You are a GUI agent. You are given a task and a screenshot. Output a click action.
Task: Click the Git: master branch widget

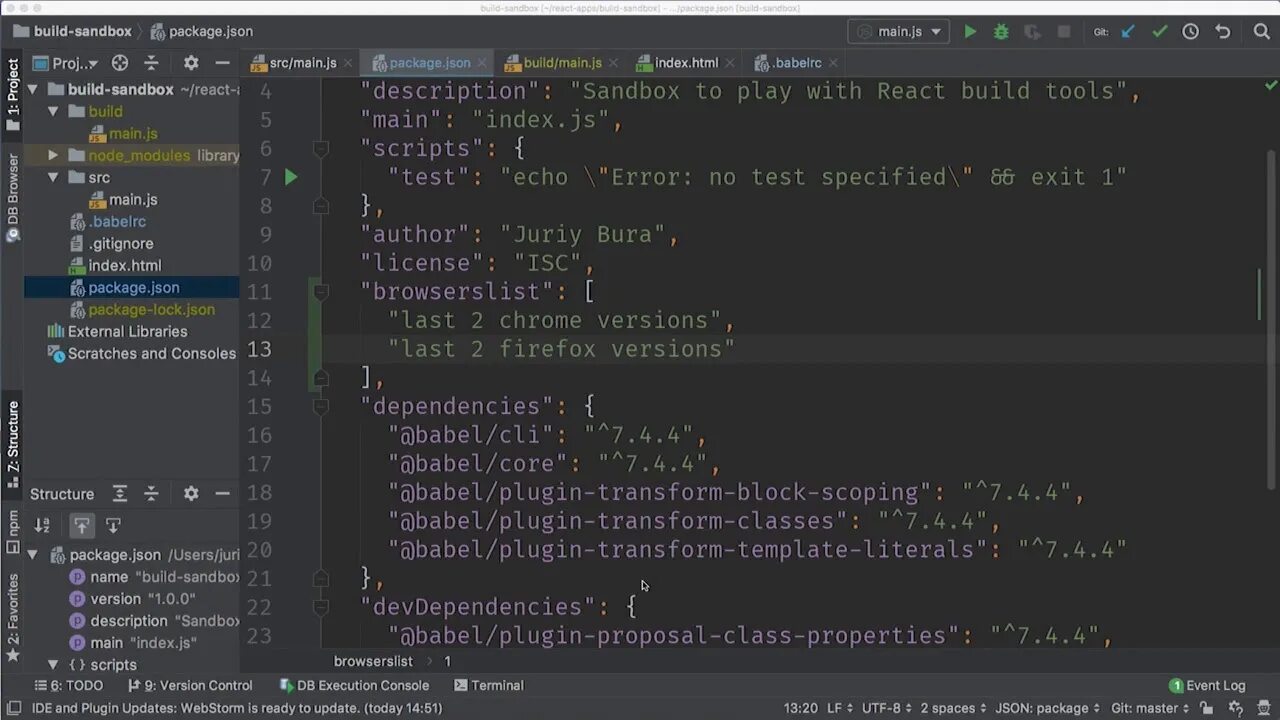tap(1150, 708)
